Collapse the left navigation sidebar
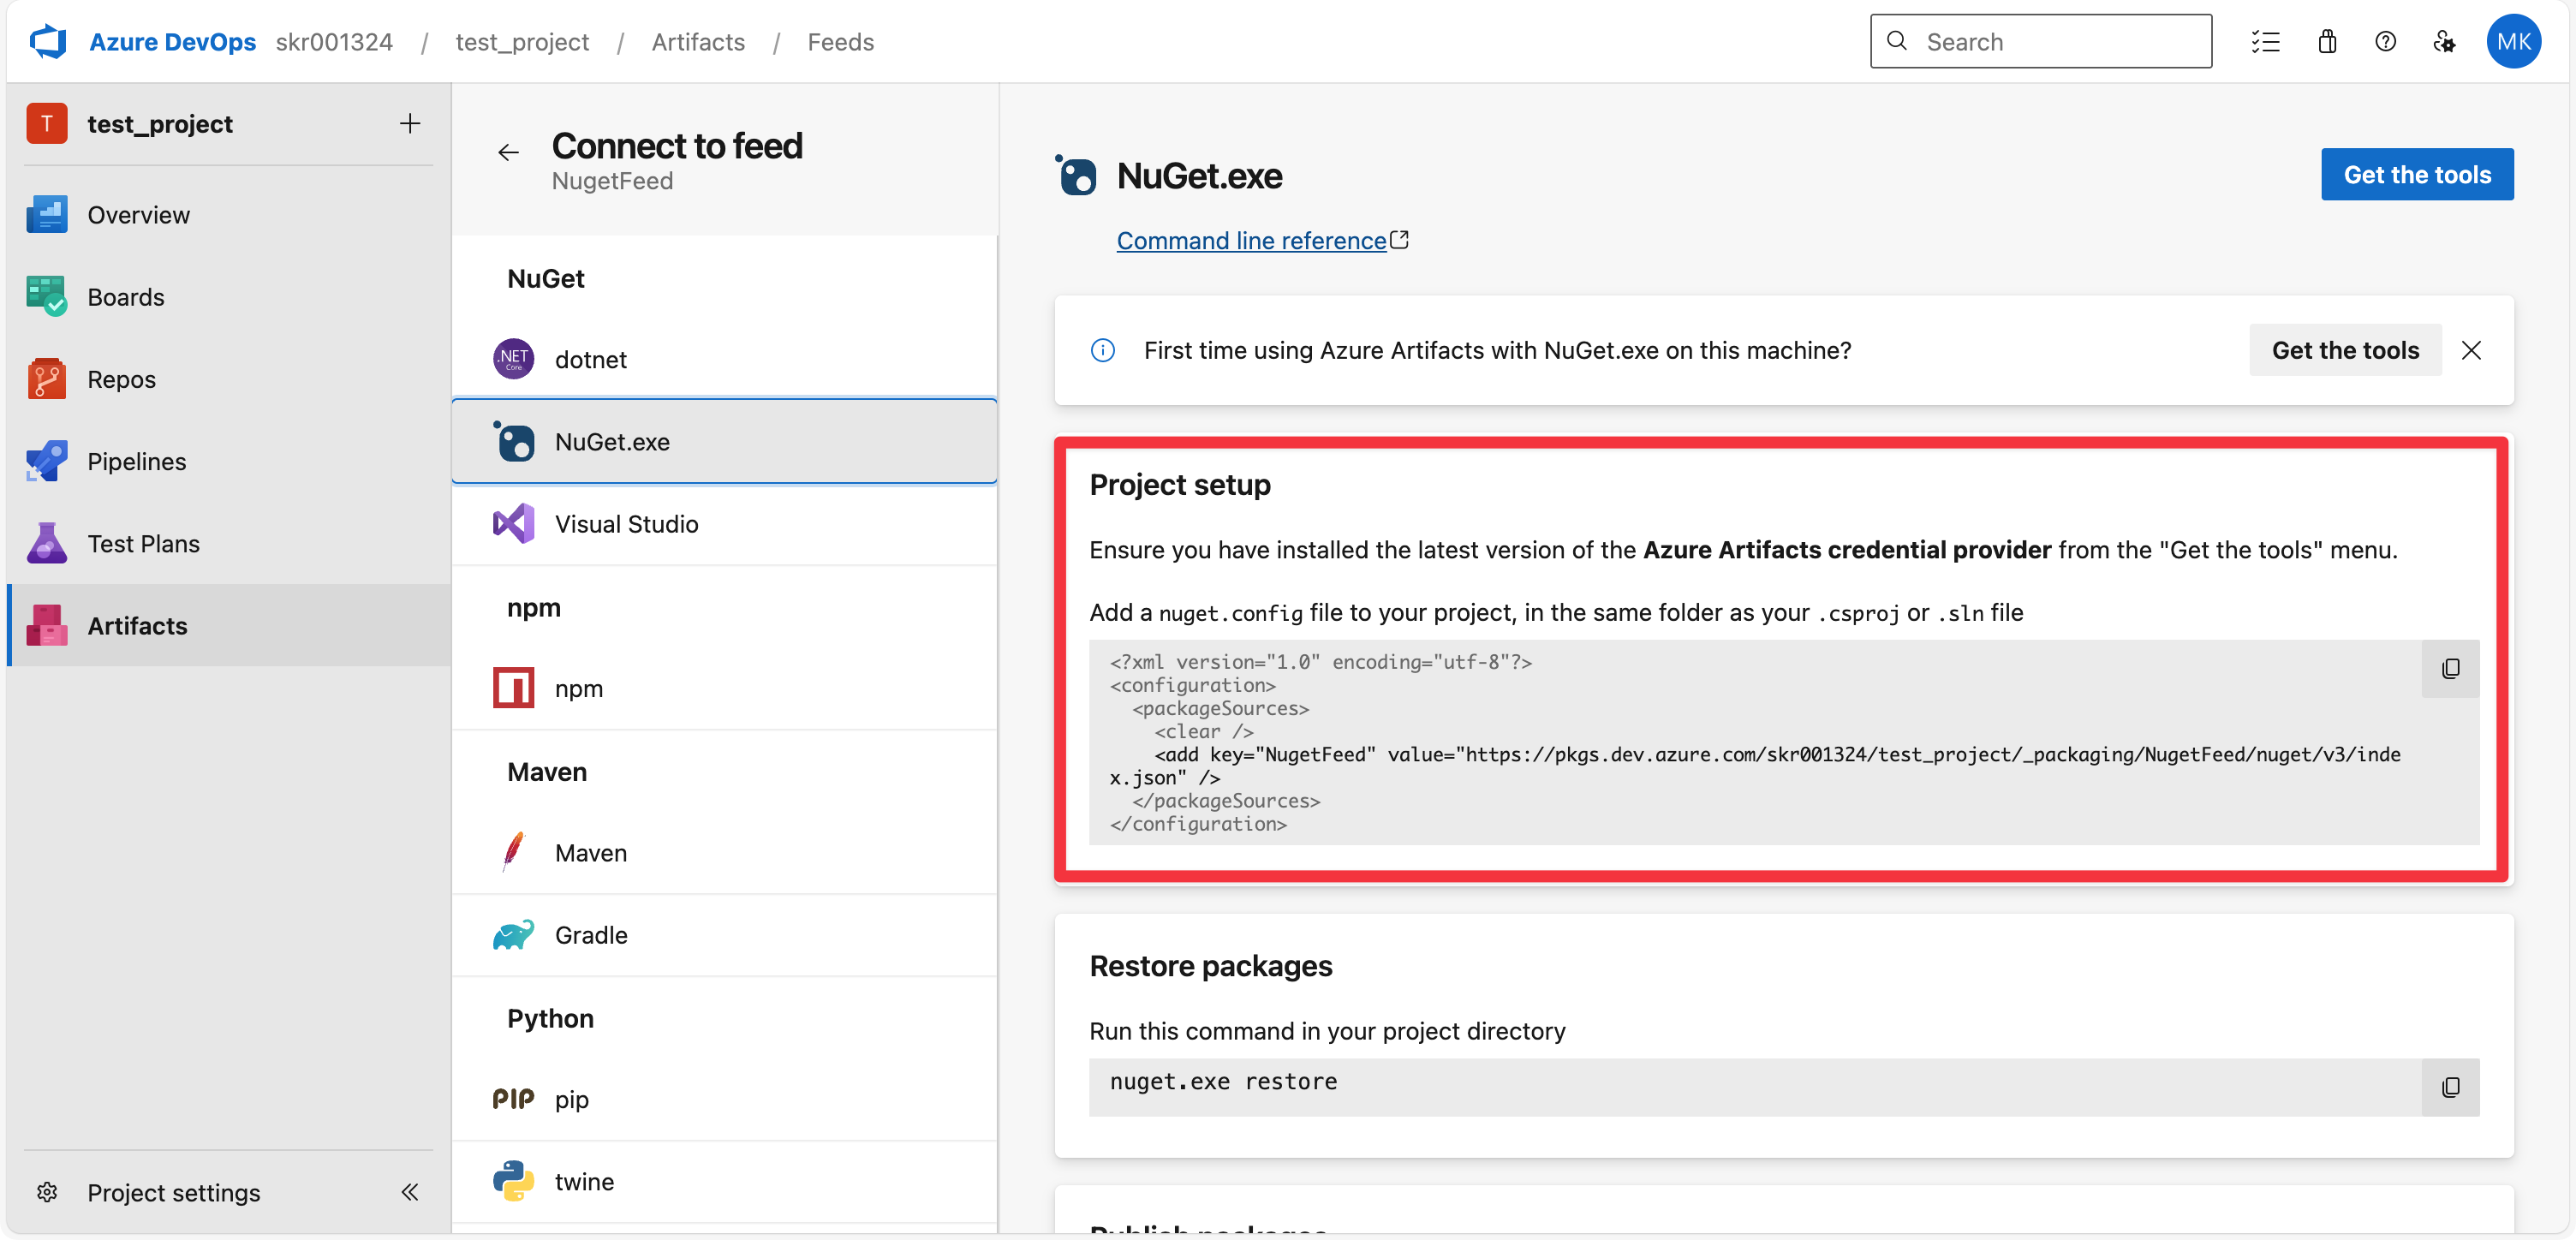 [x=410, y=1192]
